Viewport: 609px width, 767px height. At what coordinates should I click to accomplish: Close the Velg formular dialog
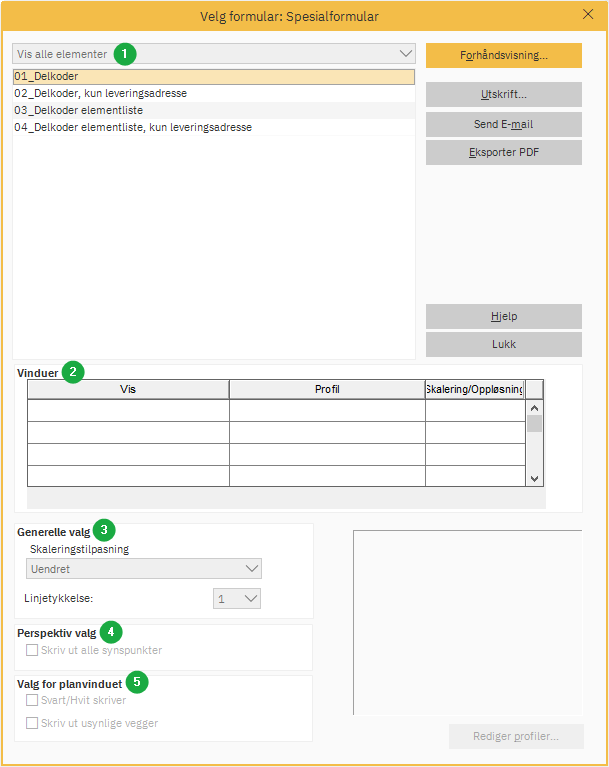point(588,14)
